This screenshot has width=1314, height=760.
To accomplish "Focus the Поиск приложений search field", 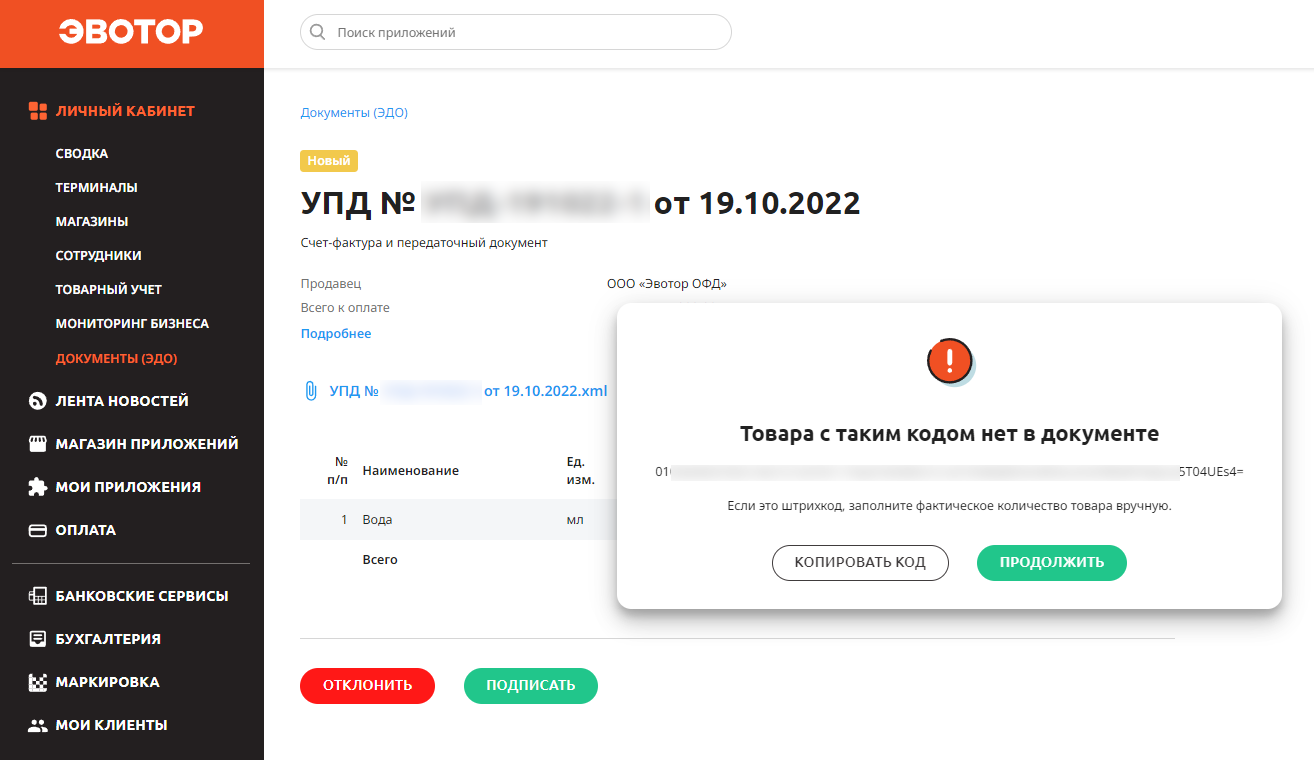I will point(516,32).
